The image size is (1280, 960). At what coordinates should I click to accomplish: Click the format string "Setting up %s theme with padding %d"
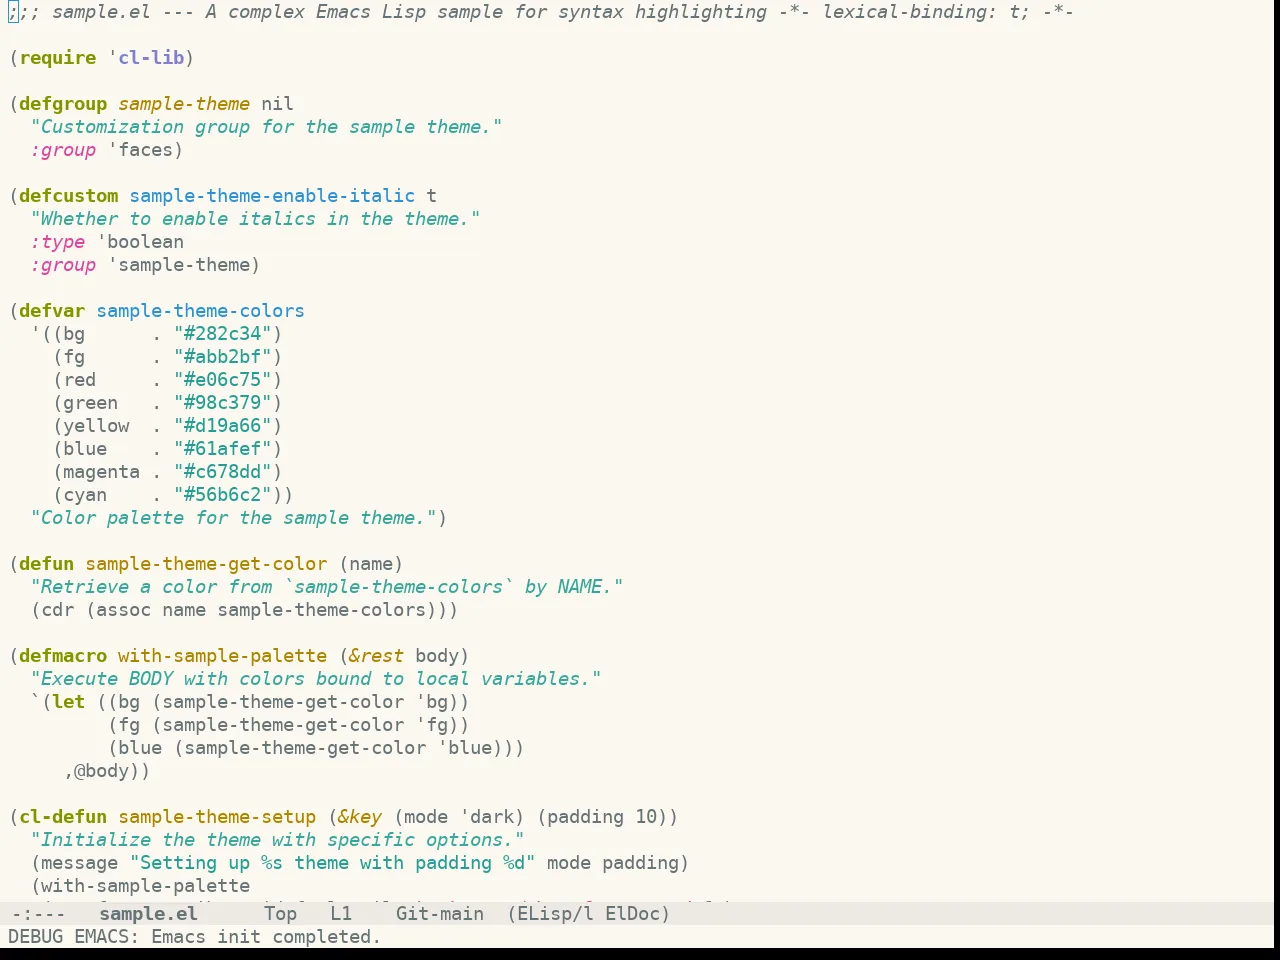332,863
